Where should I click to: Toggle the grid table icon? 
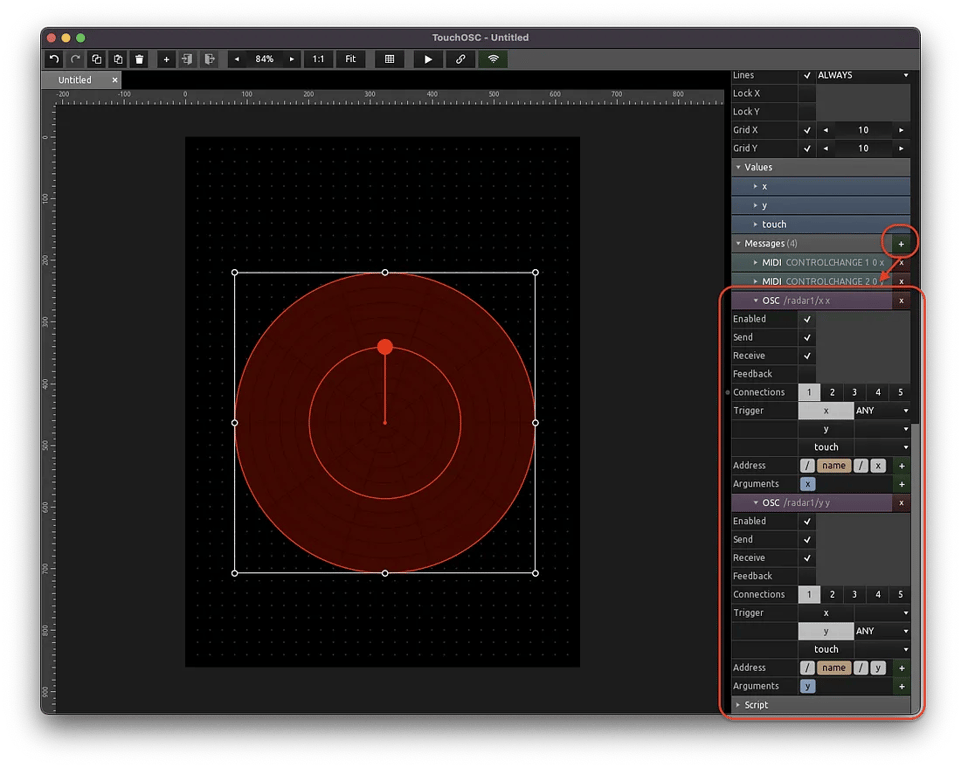tap(389, 59)
